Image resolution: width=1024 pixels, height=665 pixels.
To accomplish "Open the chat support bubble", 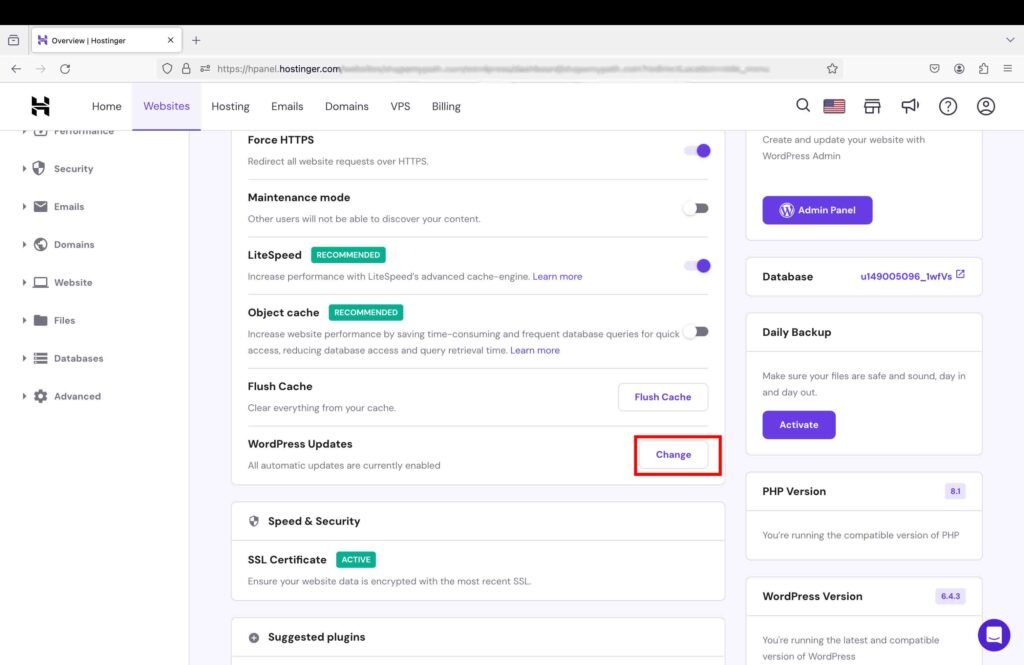I will click(x=993, y=634).
